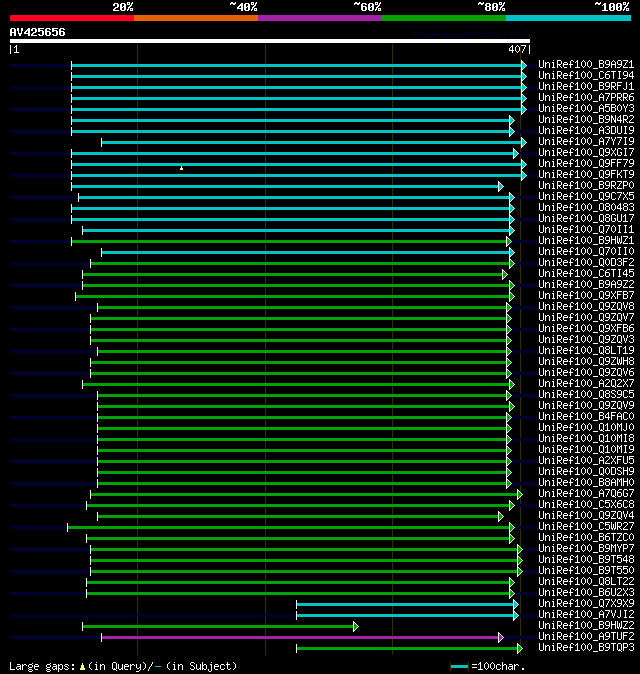The image size is (640, 674).
Task: Select the UniRef100_B6U2X3 label
Action: 586,592
